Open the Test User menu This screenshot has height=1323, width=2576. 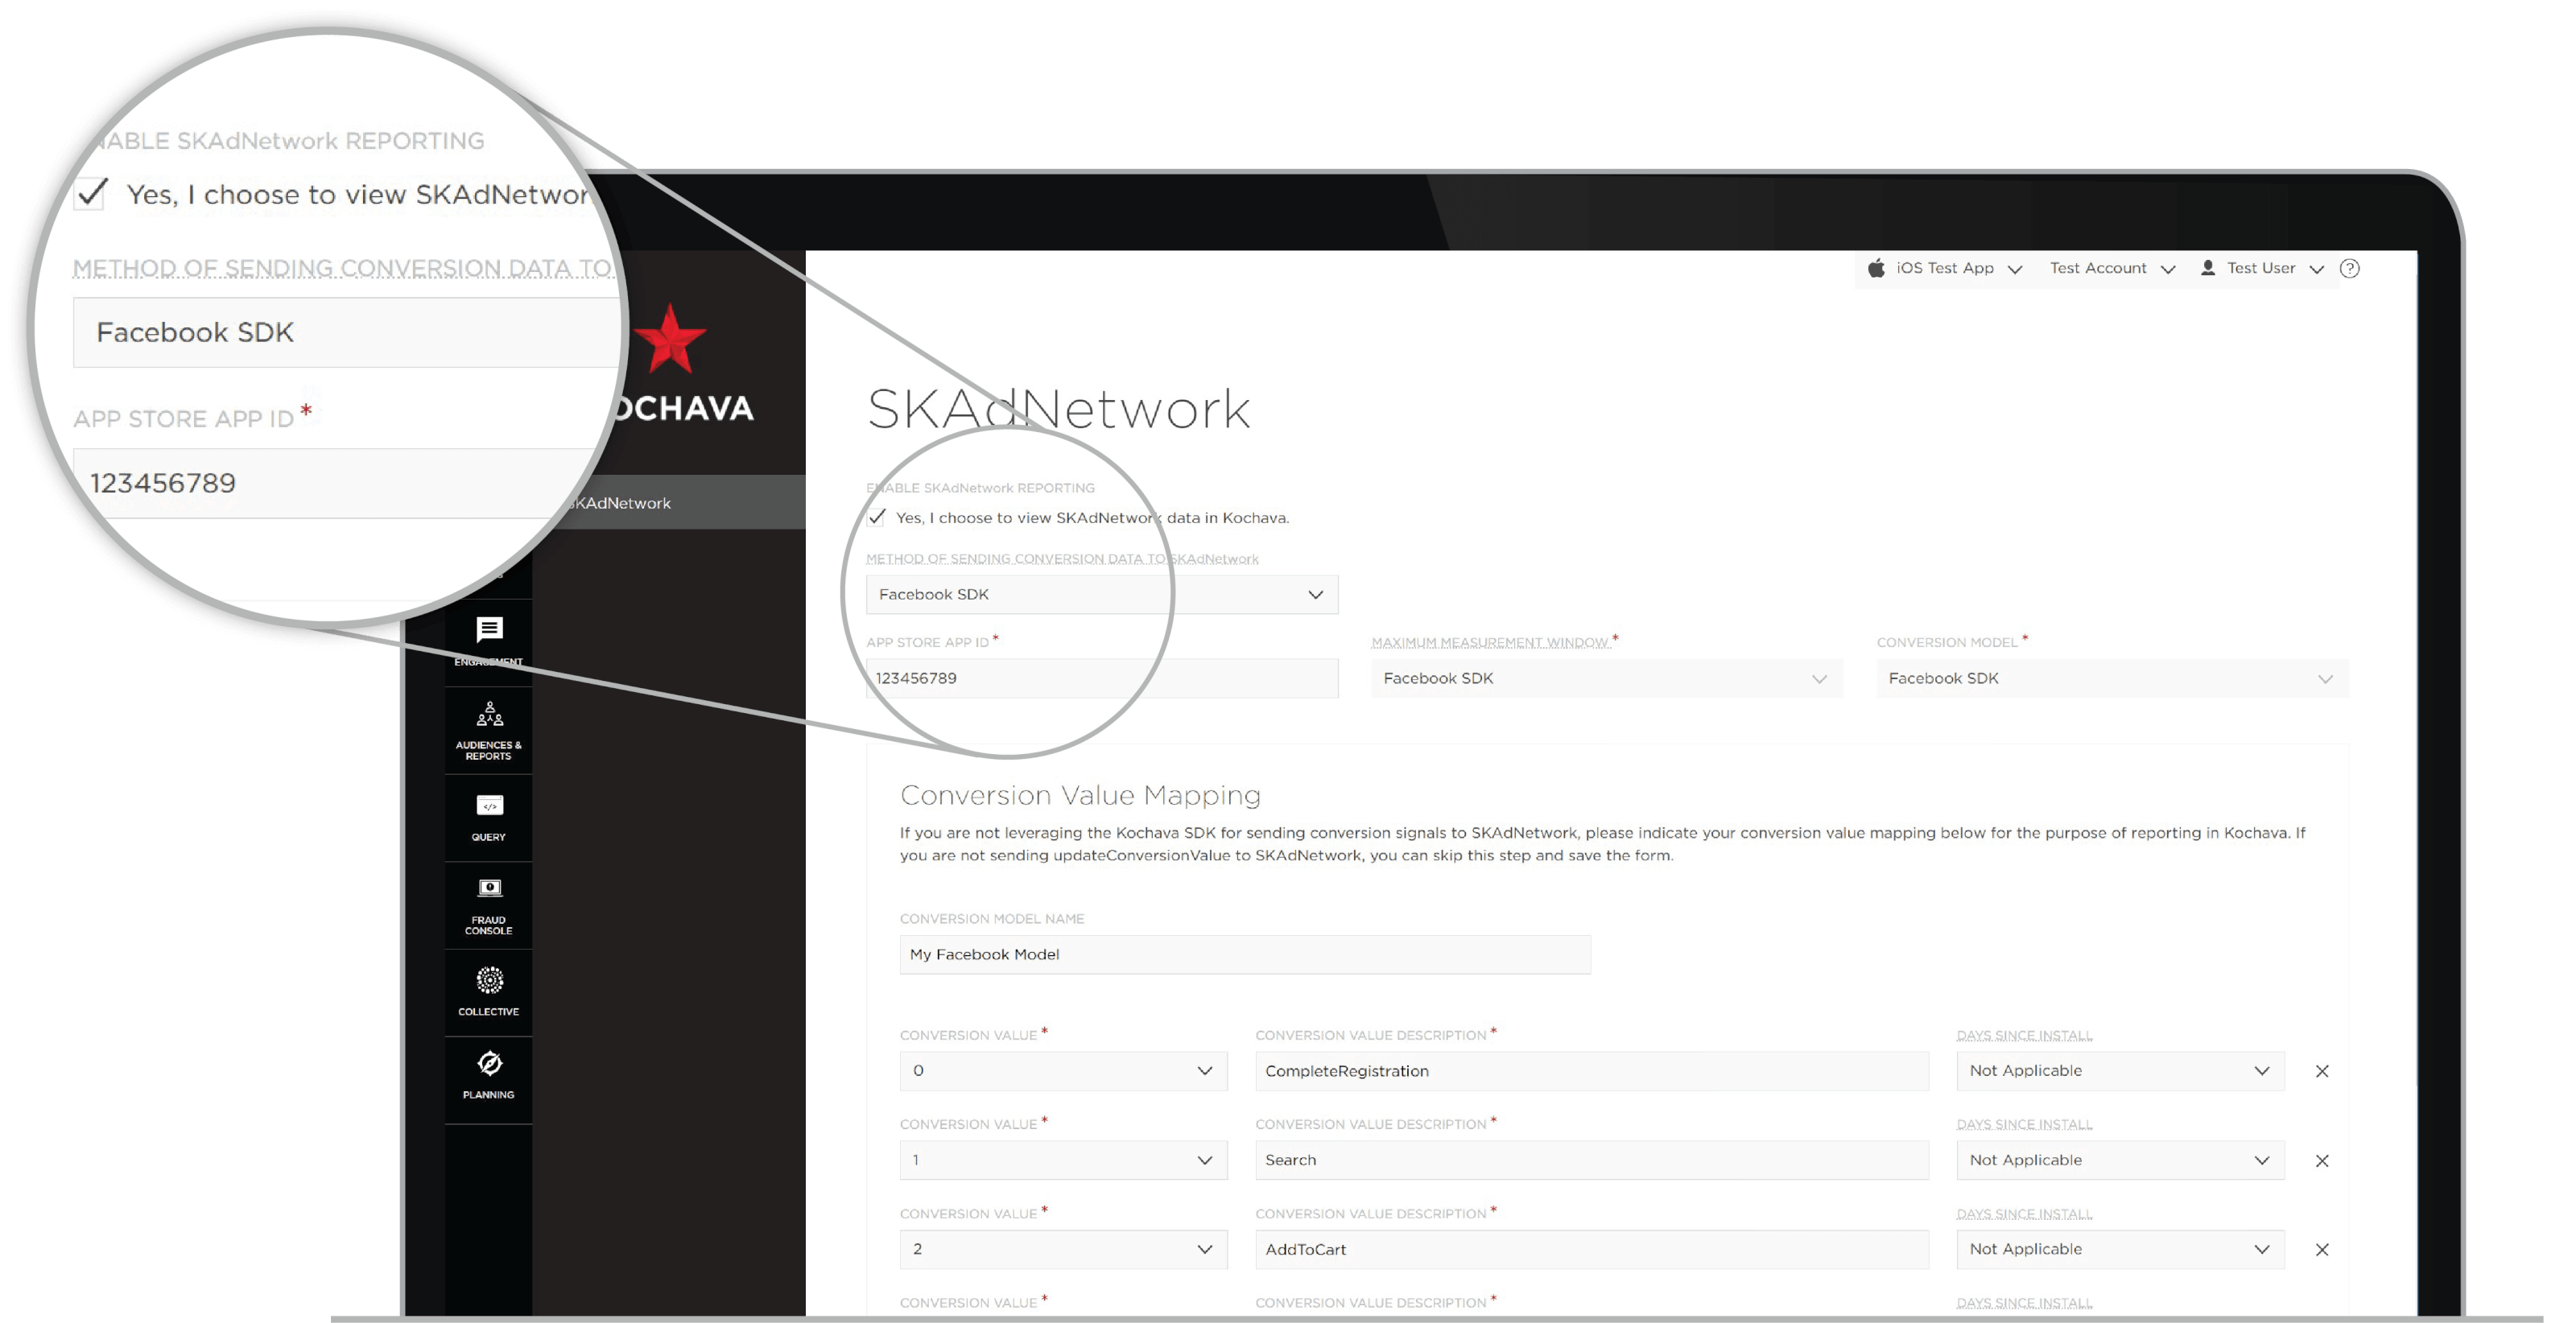[x=2262, y=268]
